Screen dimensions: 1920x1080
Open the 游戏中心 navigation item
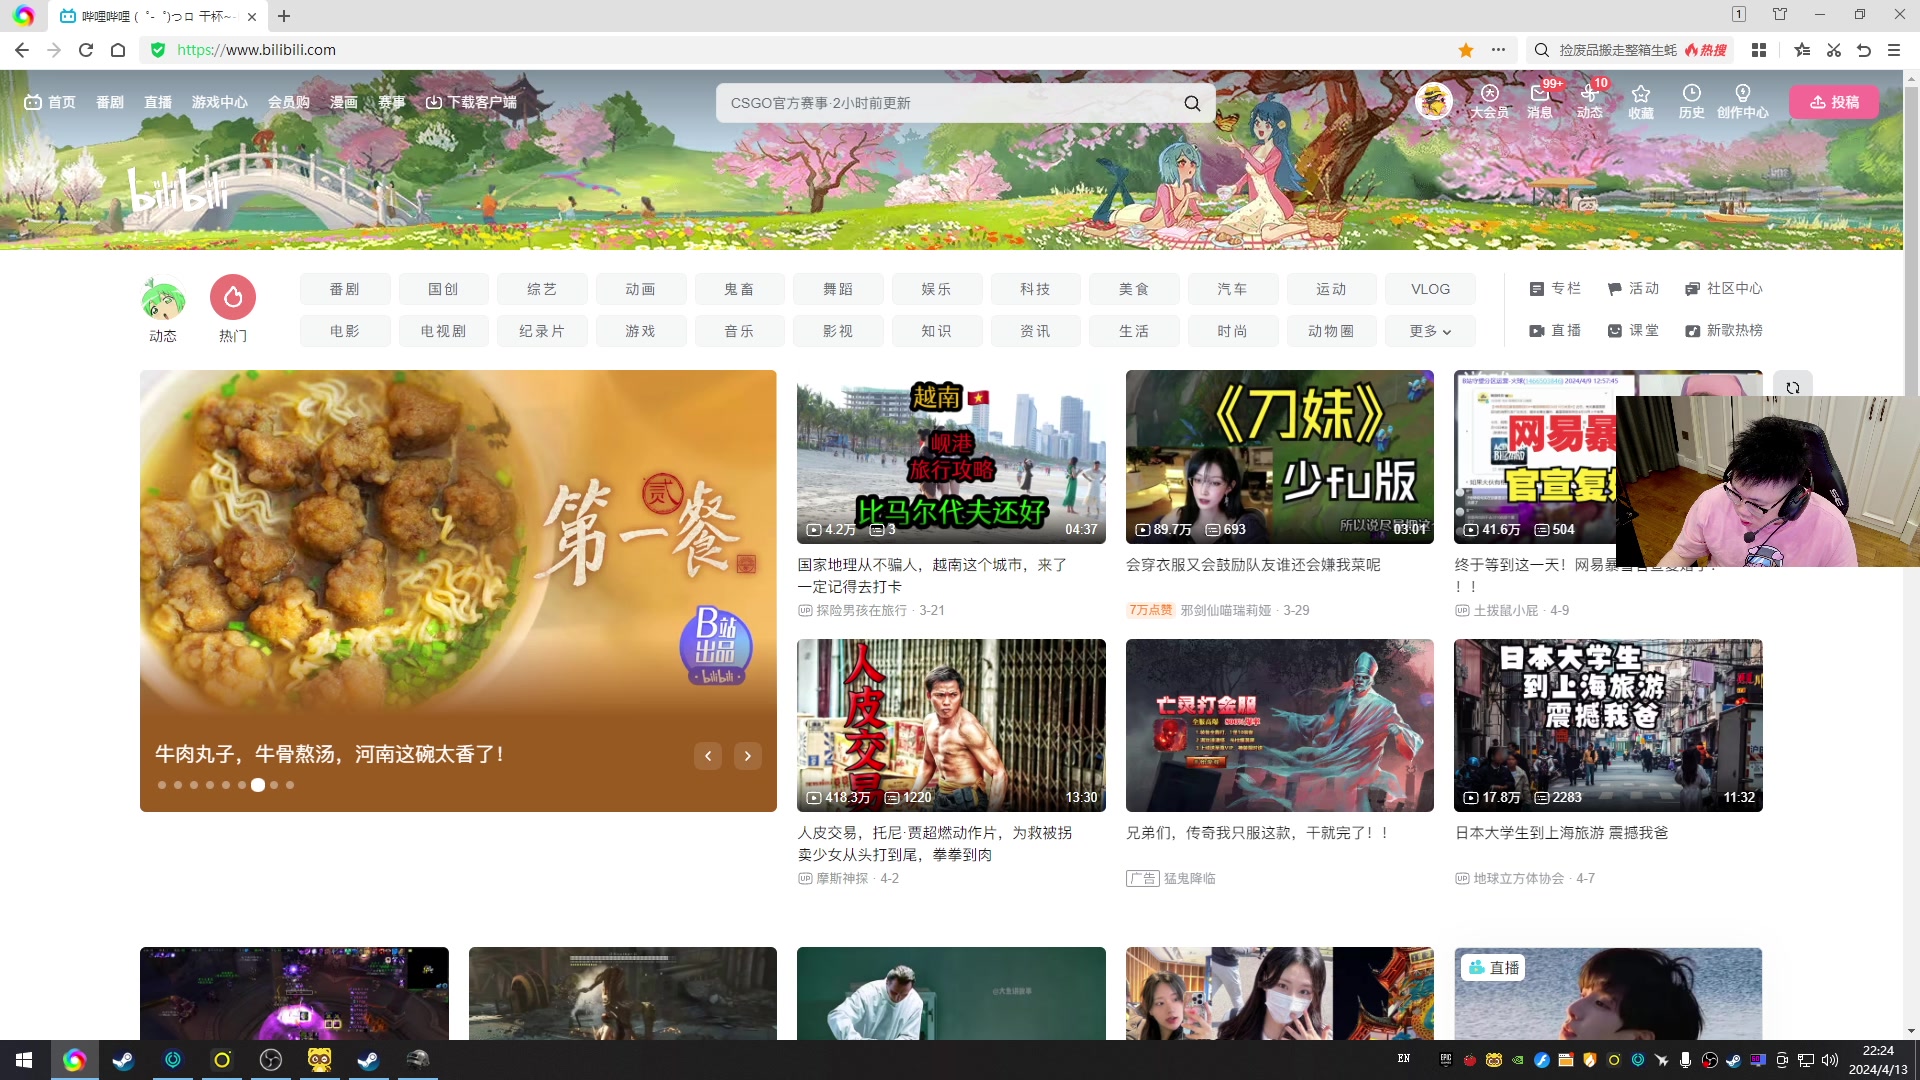pos(219,102)
